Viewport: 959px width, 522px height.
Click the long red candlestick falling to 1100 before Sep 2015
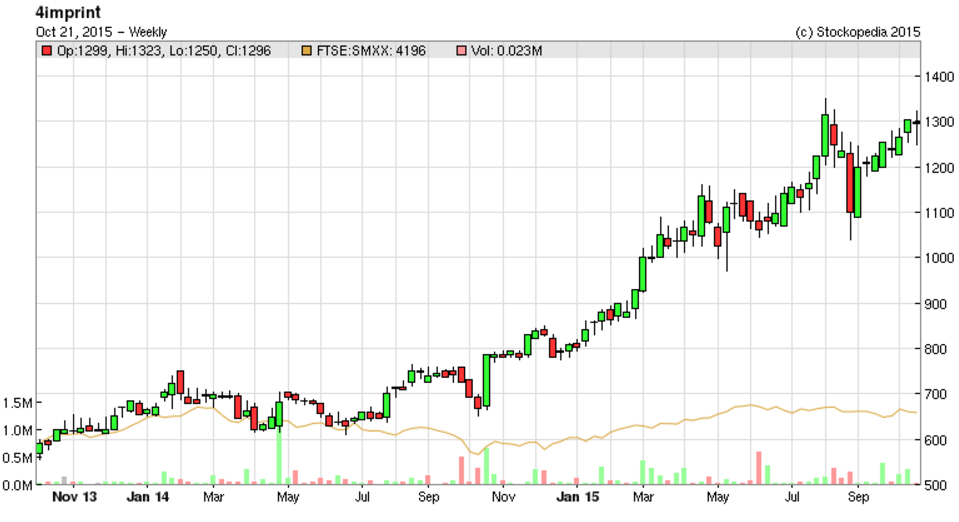[x=850, y=183]
